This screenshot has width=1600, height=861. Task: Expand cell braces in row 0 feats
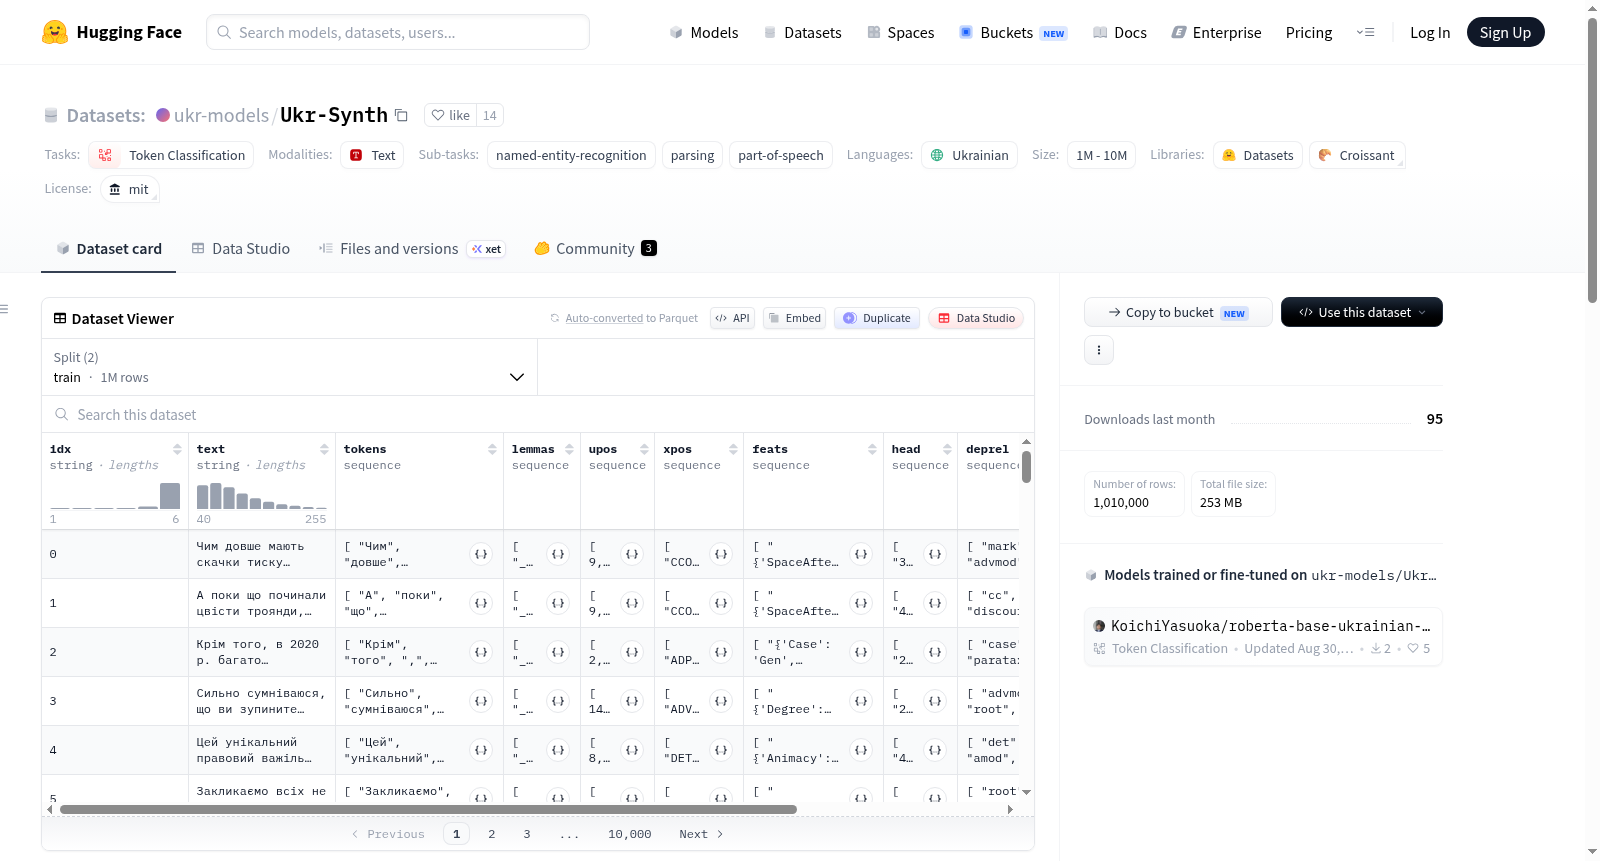point(861,554)
